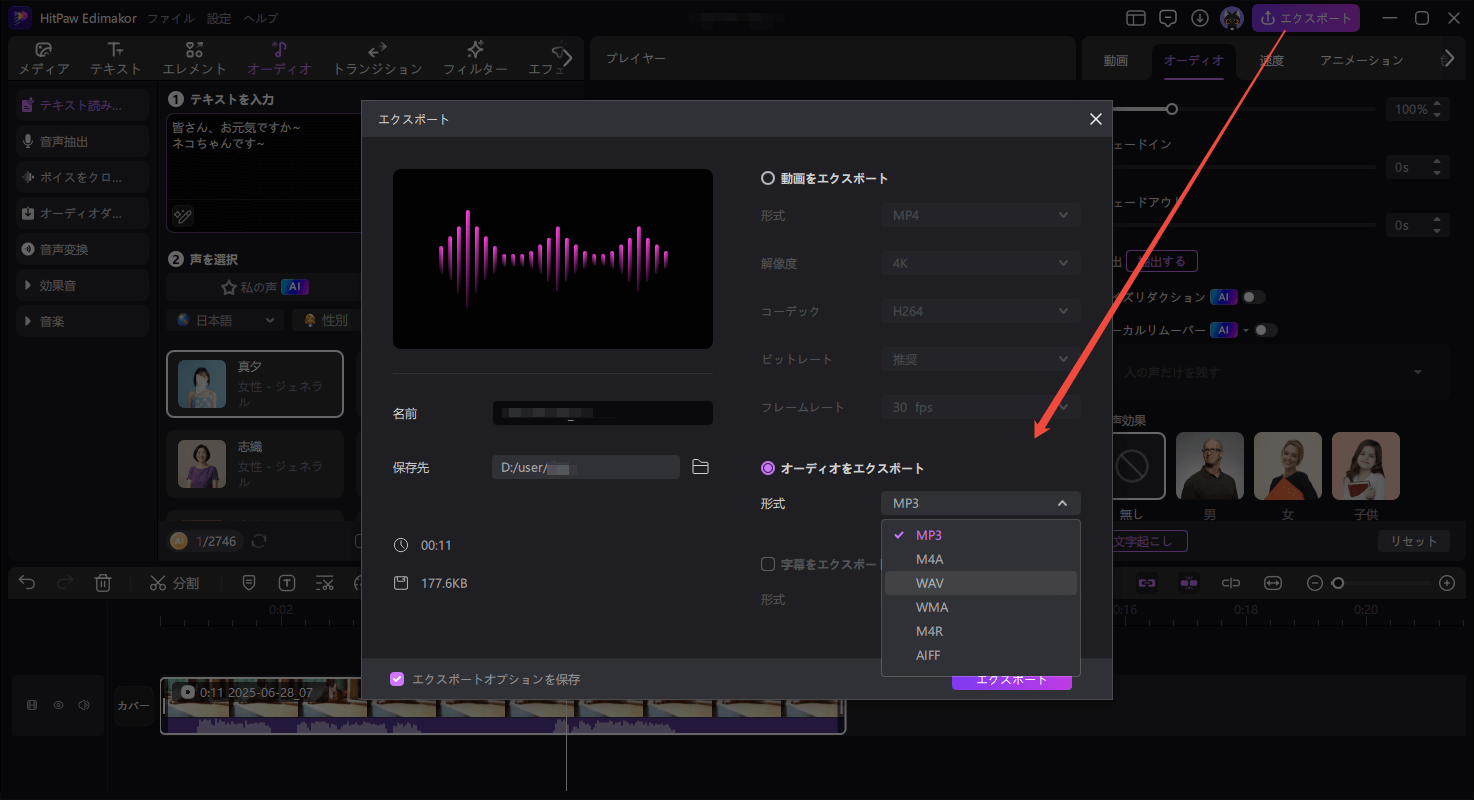The height and width of the screenshot is (800, 1474).
Task: Open the ファイル menu
Action: point(171,18)
